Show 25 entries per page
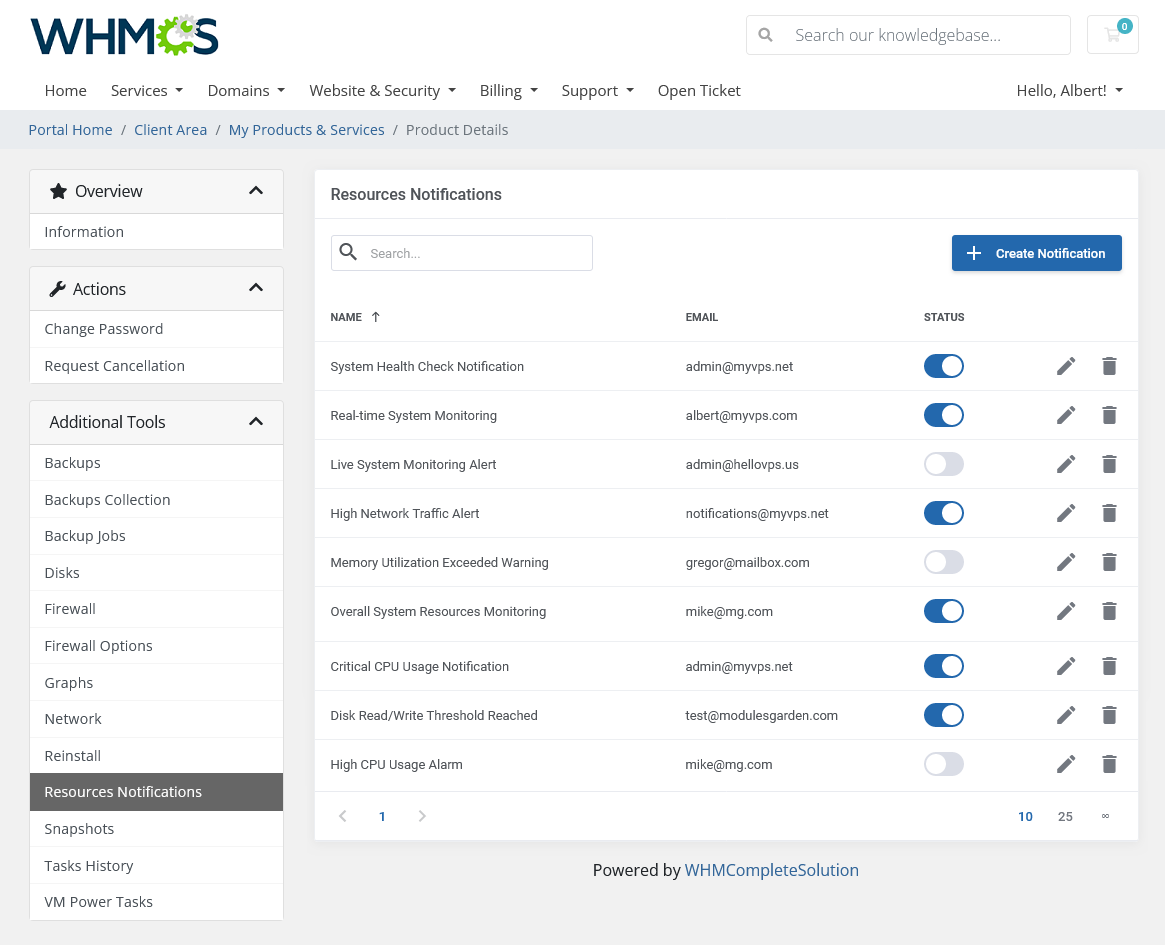The image size is (1165, 945). tap(1065, 816)
